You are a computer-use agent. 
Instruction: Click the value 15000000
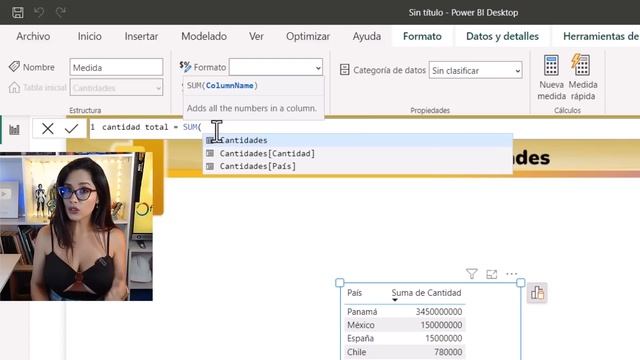point(444,339)
